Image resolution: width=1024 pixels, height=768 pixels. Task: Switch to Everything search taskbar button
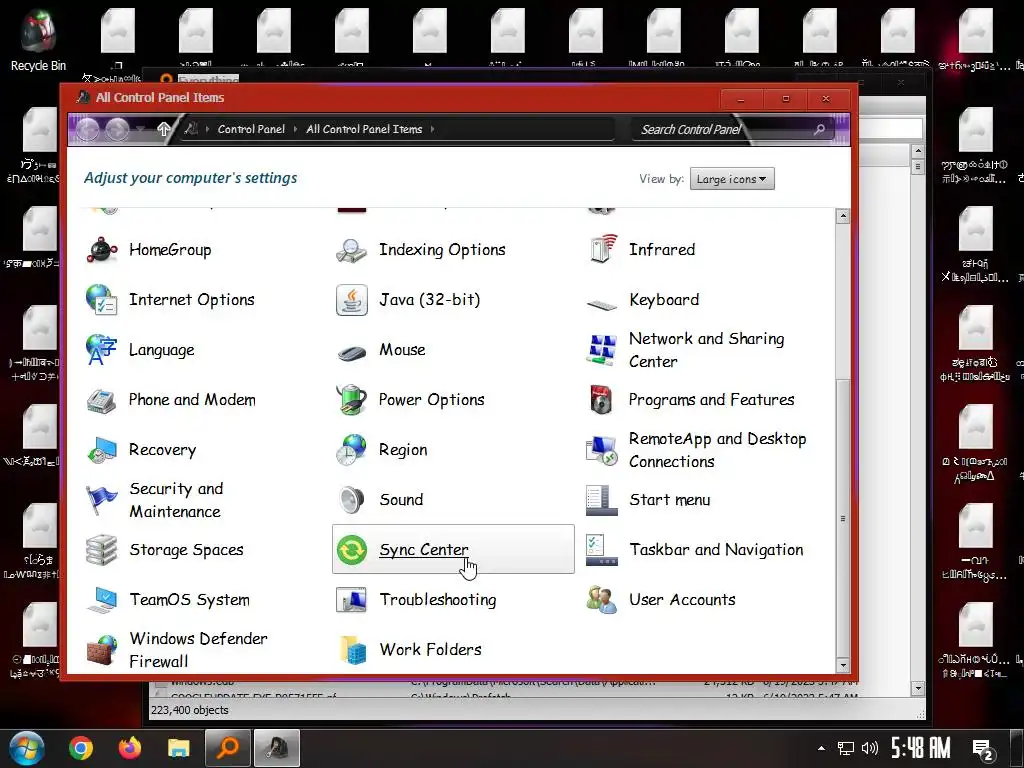click(x=228, y=748)
